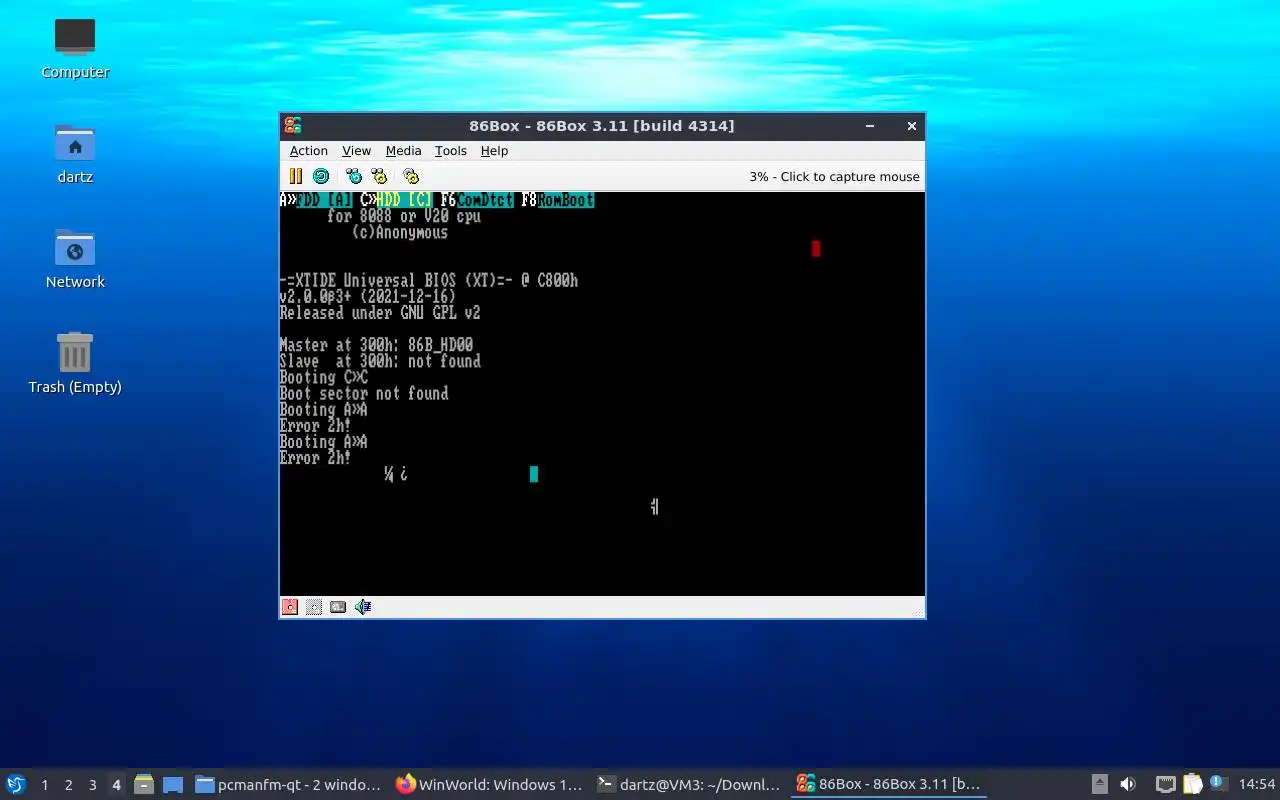Click the network tray icon

coord(1166,785)
